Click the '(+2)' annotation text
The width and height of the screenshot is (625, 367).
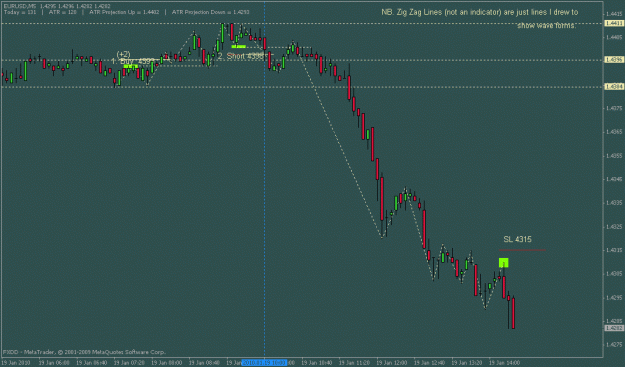click(123, 54)
